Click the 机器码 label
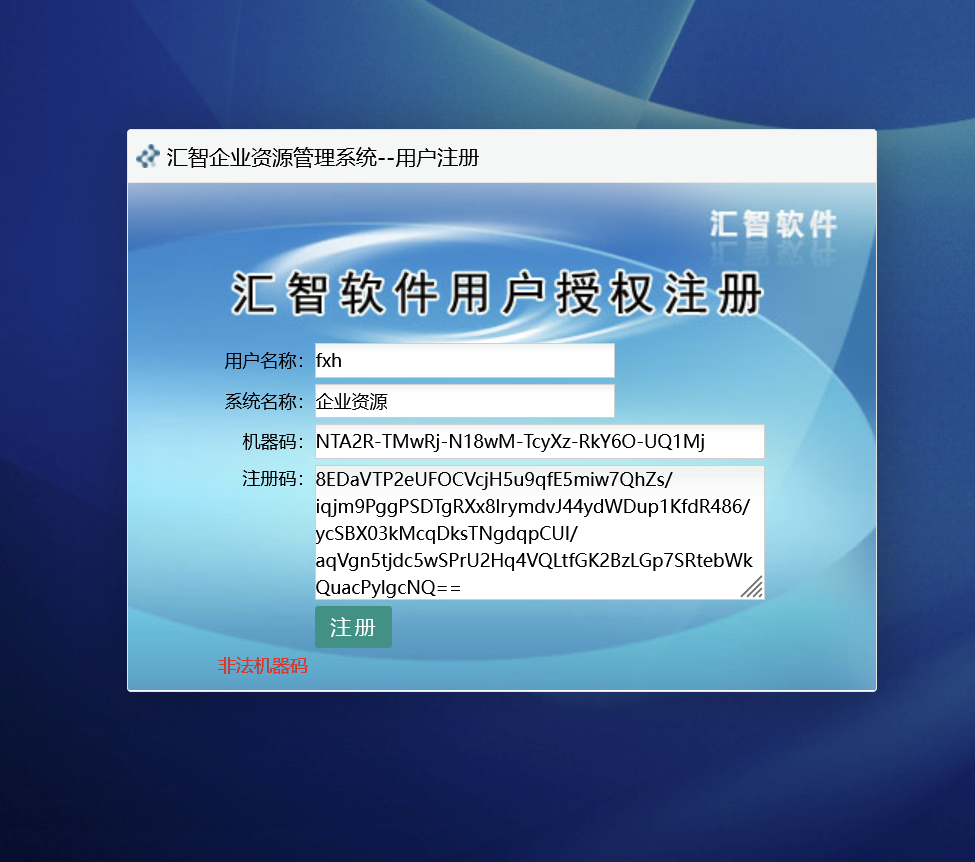975x862 pixels. (x=273, y=442)
